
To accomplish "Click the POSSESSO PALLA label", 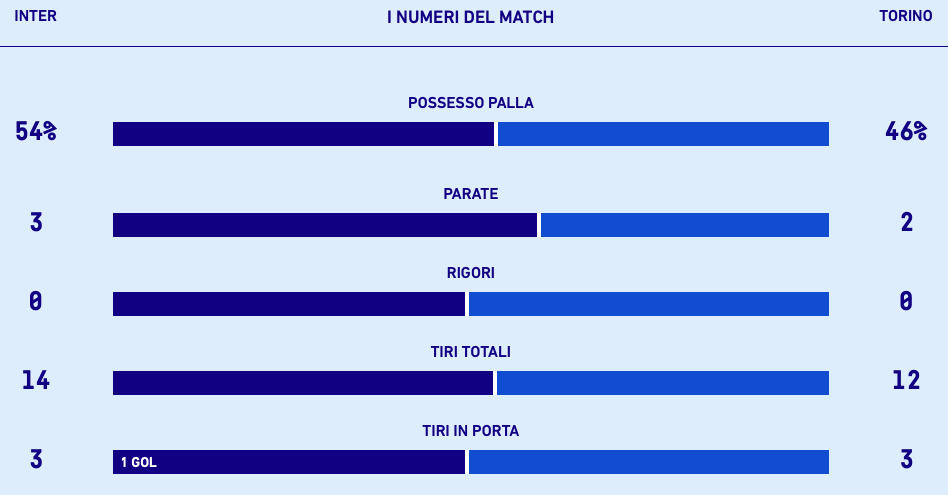I will point(471,103).
